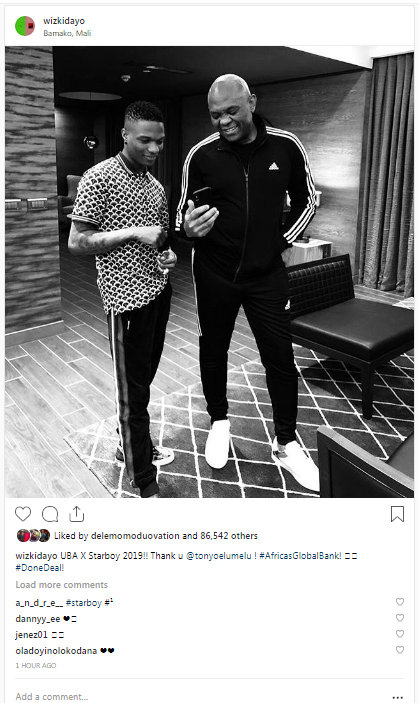Save post with the bookmark icon

397,514
